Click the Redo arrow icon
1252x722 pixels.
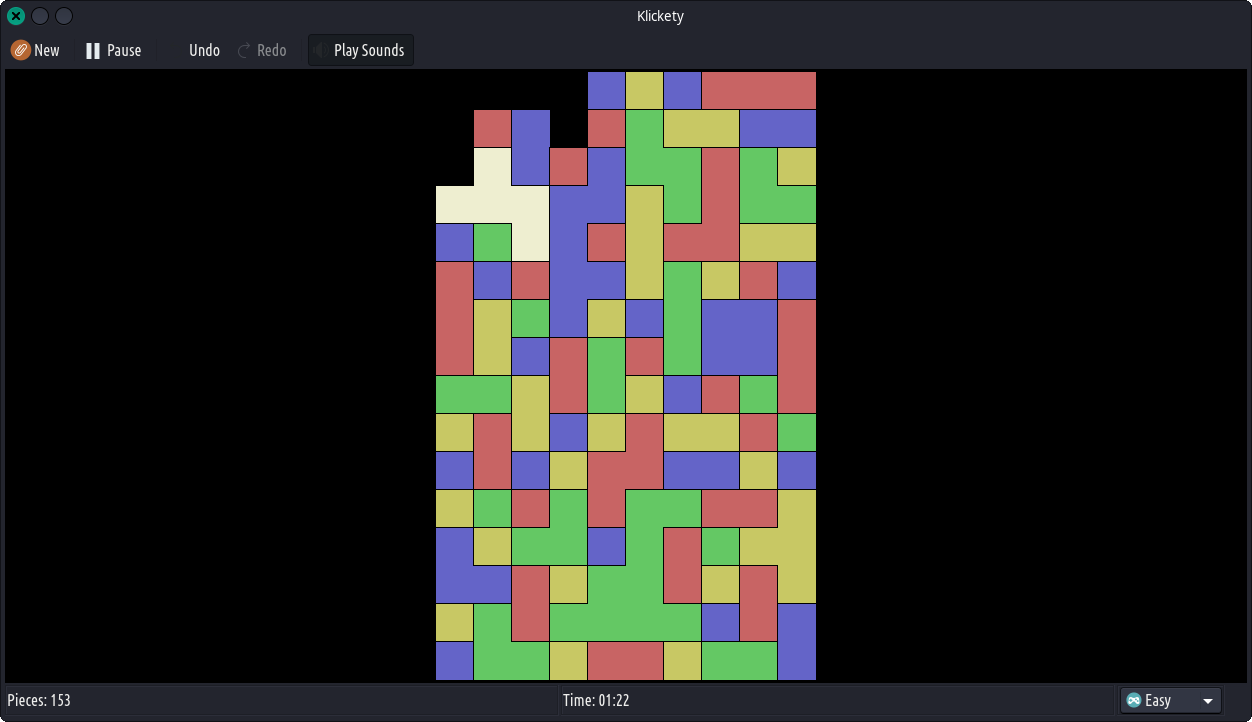click(x=244, y=50)
